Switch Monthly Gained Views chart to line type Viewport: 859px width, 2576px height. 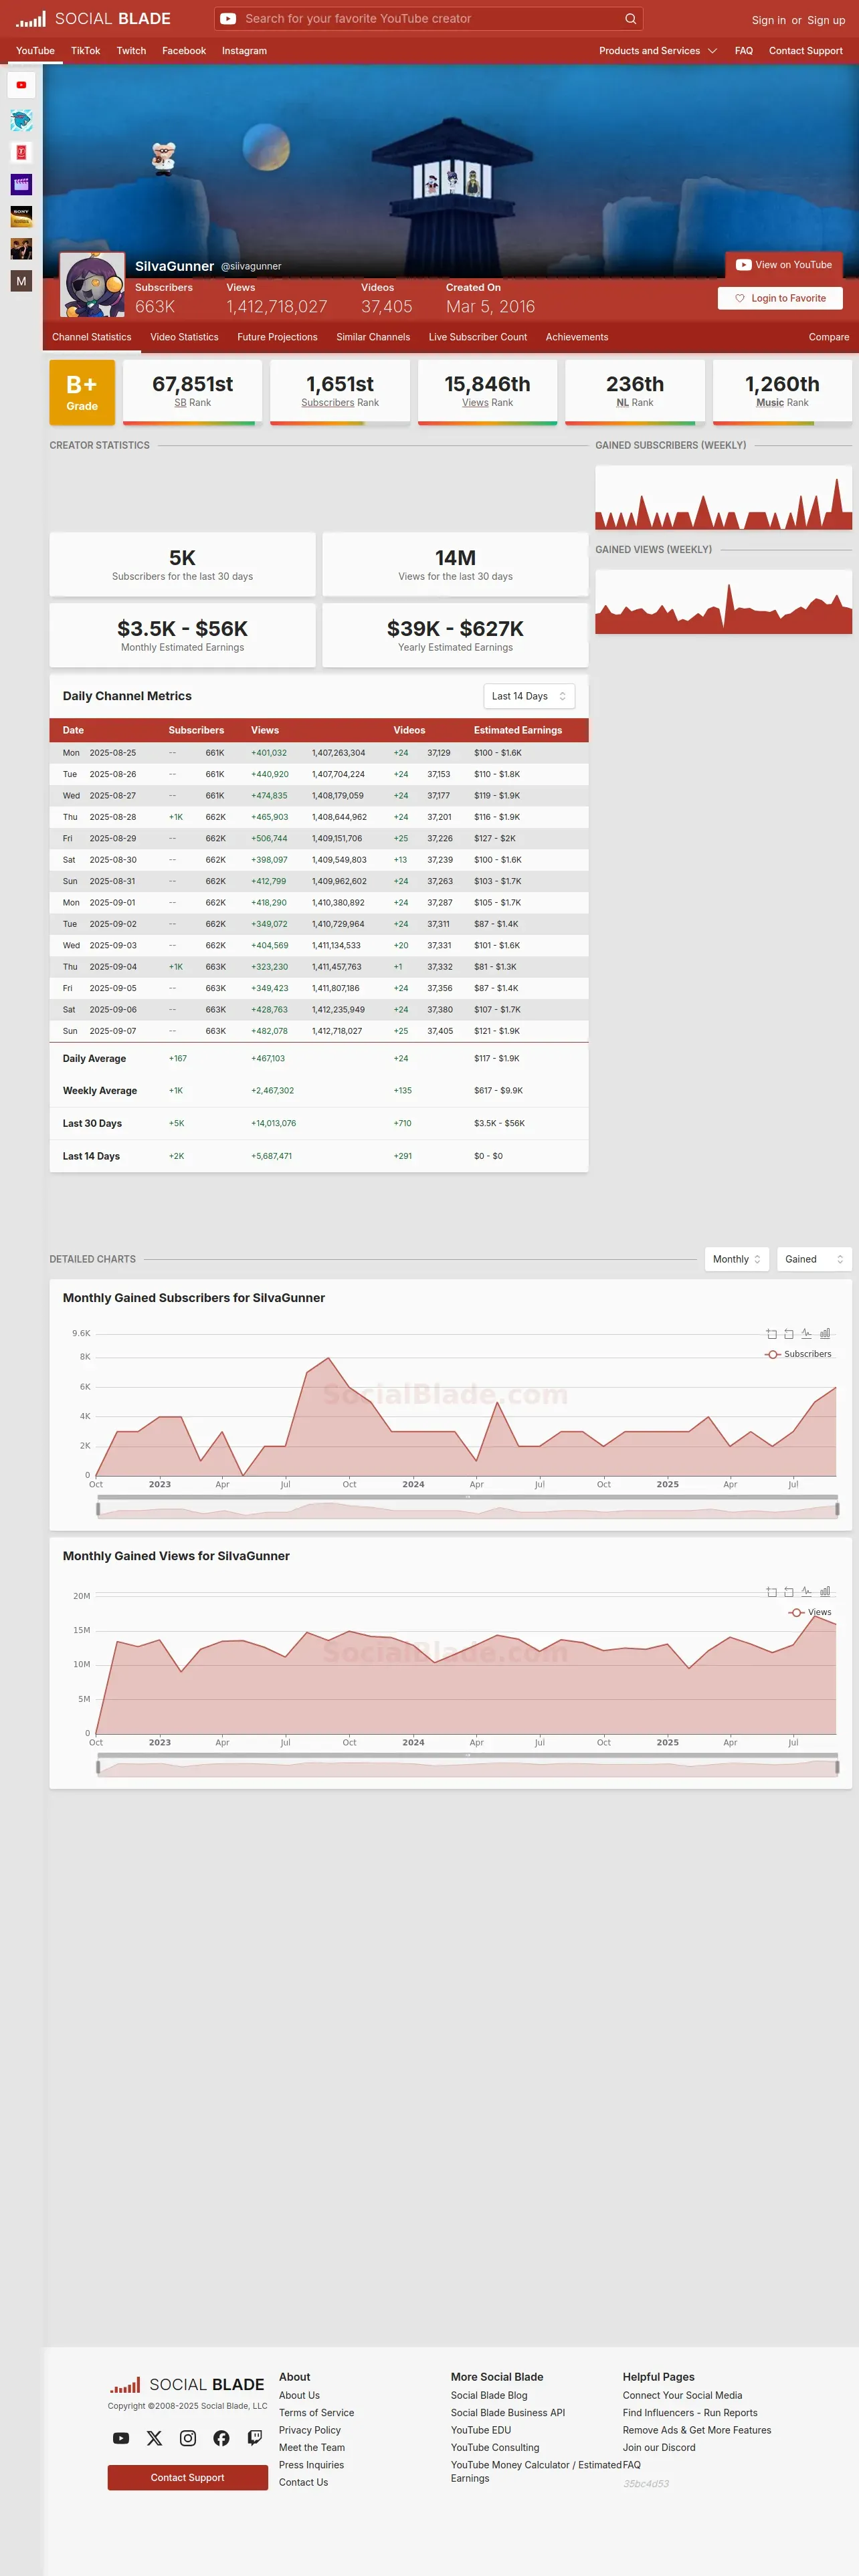click(x=807, y=1591)
